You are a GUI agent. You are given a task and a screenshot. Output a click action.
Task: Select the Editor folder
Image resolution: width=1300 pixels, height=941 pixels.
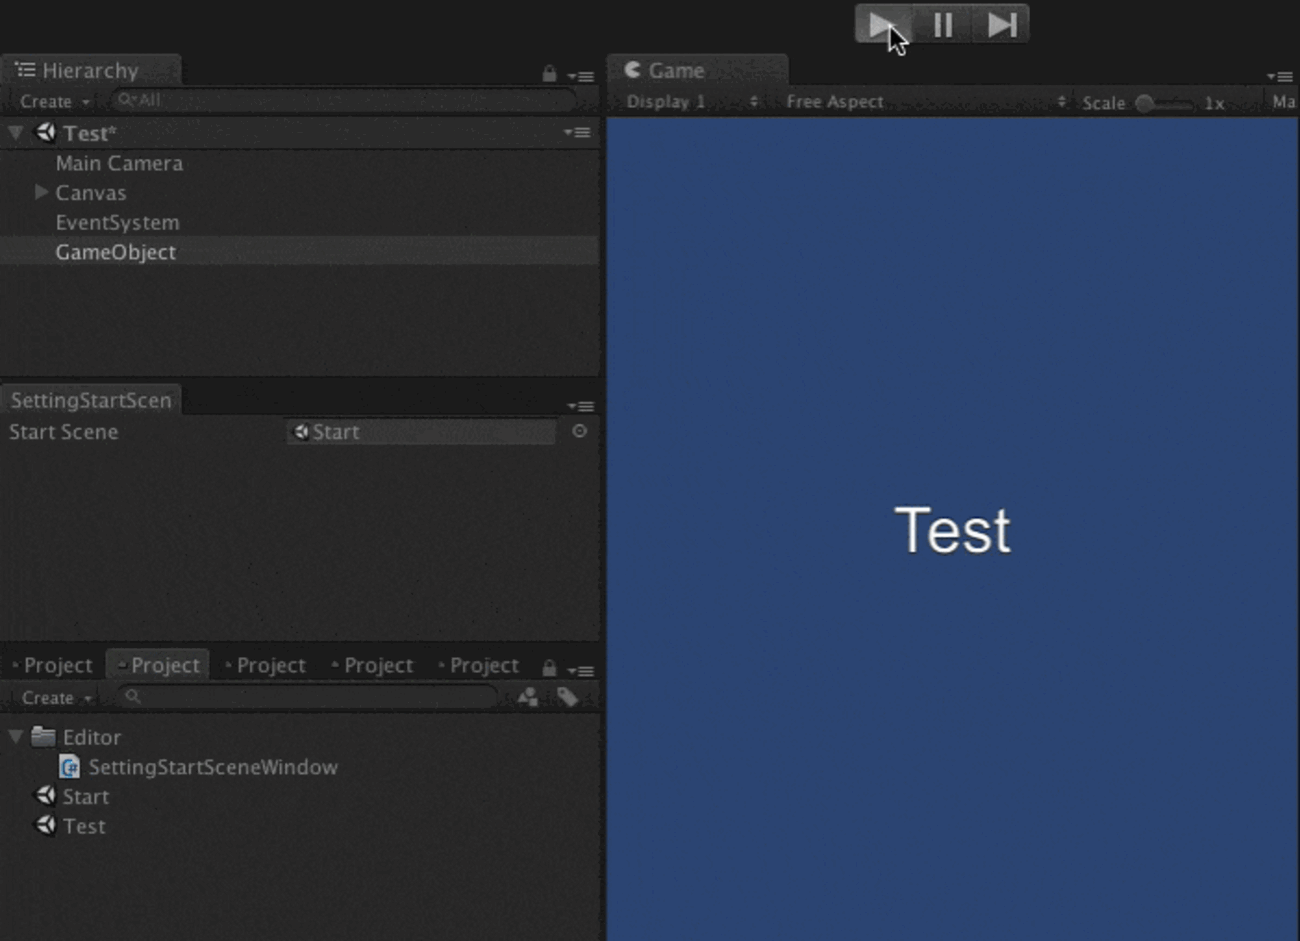tap(77, 737)
